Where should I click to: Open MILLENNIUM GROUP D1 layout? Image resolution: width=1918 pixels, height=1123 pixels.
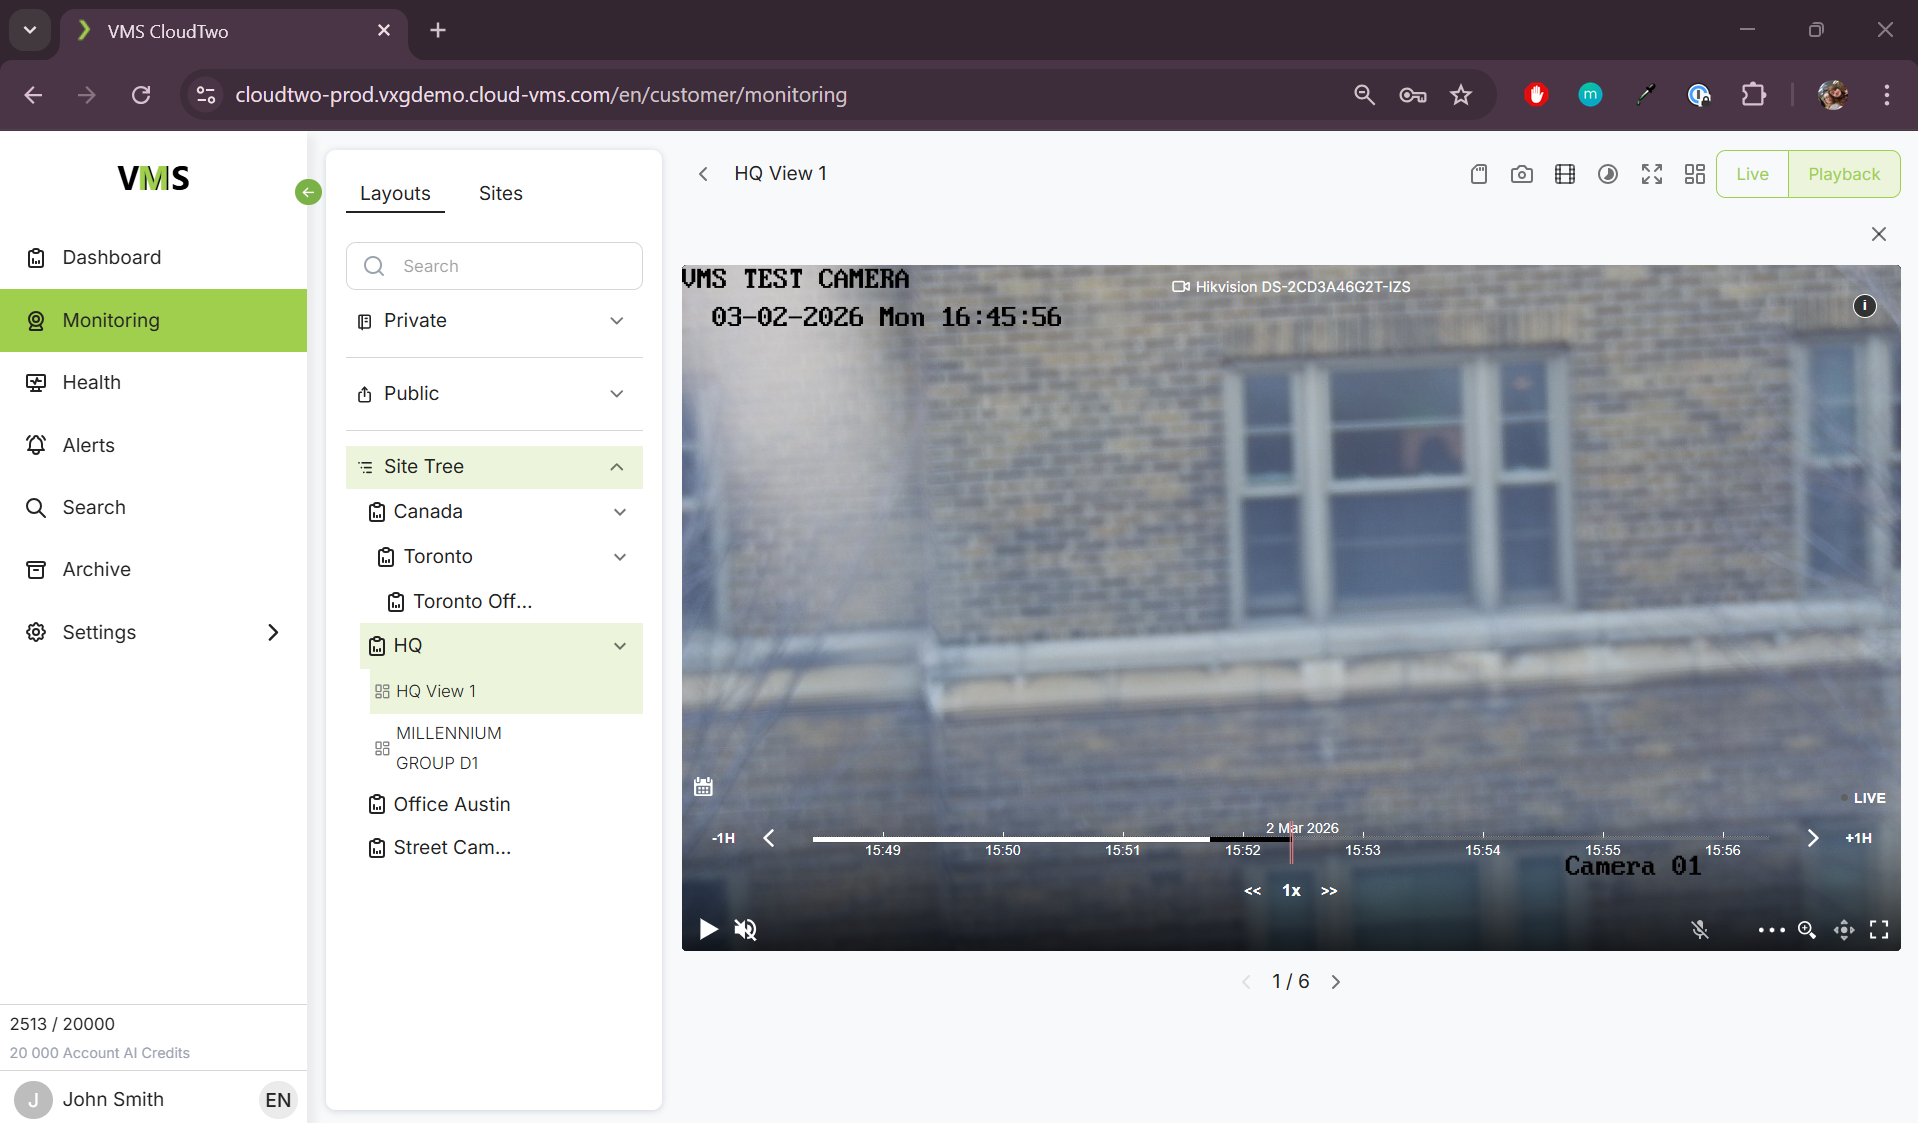[x=448, y=748]
